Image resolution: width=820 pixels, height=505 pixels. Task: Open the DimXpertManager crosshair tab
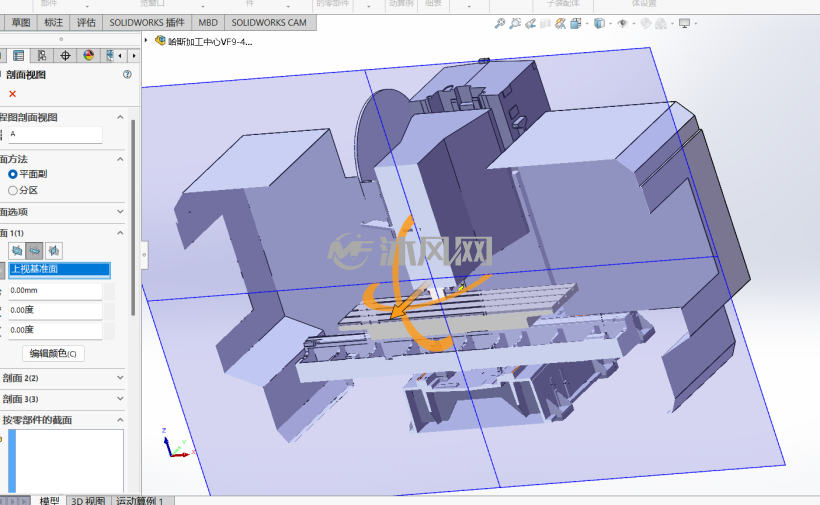(65, 55)
